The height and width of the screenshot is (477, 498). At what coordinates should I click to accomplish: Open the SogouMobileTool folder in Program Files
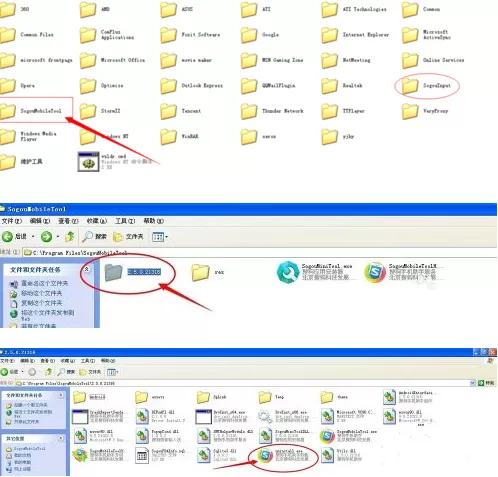click(32, 111)
